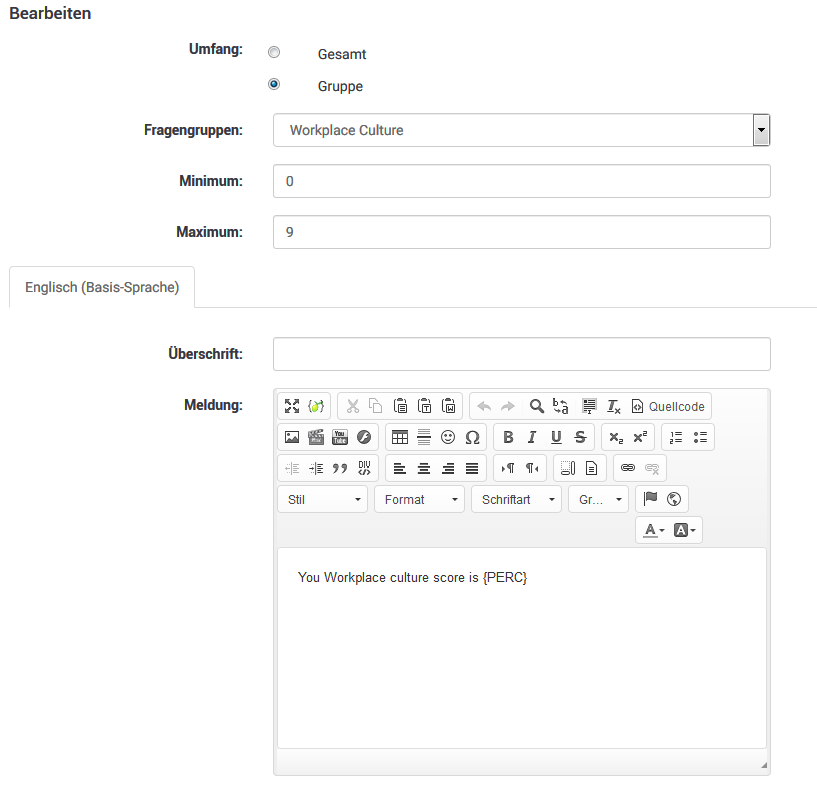Remove the hyperlink with Unlink icon
The image size is (817, 793).
click(652, 468)
